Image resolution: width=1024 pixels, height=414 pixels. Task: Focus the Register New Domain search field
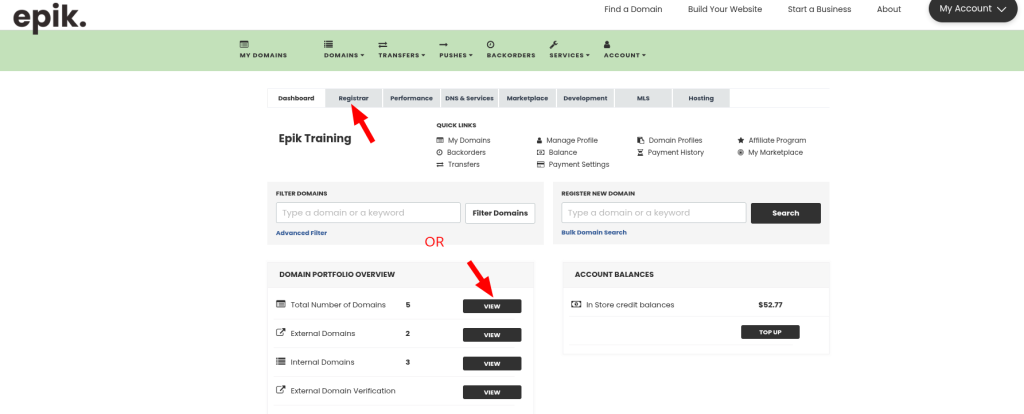653,213
